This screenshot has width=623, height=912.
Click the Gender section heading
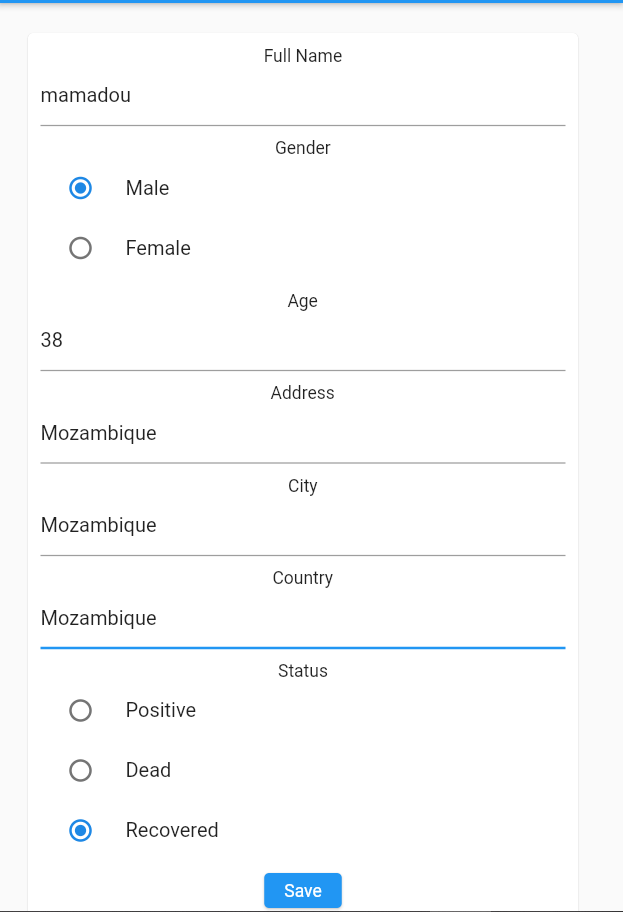(x=302, y=148)
